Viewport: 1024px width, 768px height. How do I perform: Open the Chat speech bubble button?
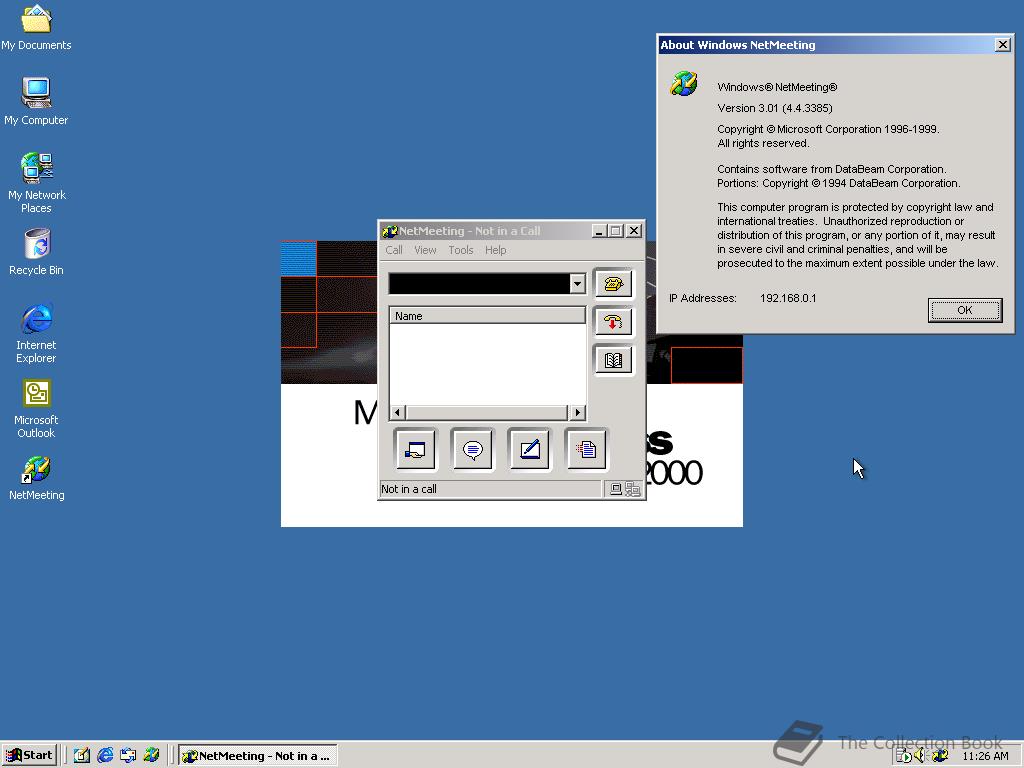pos(472,449)
